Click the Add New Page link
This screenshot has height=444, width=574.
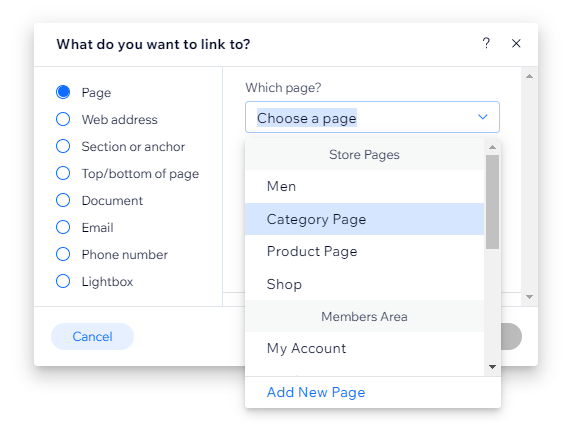pos(316,392)
